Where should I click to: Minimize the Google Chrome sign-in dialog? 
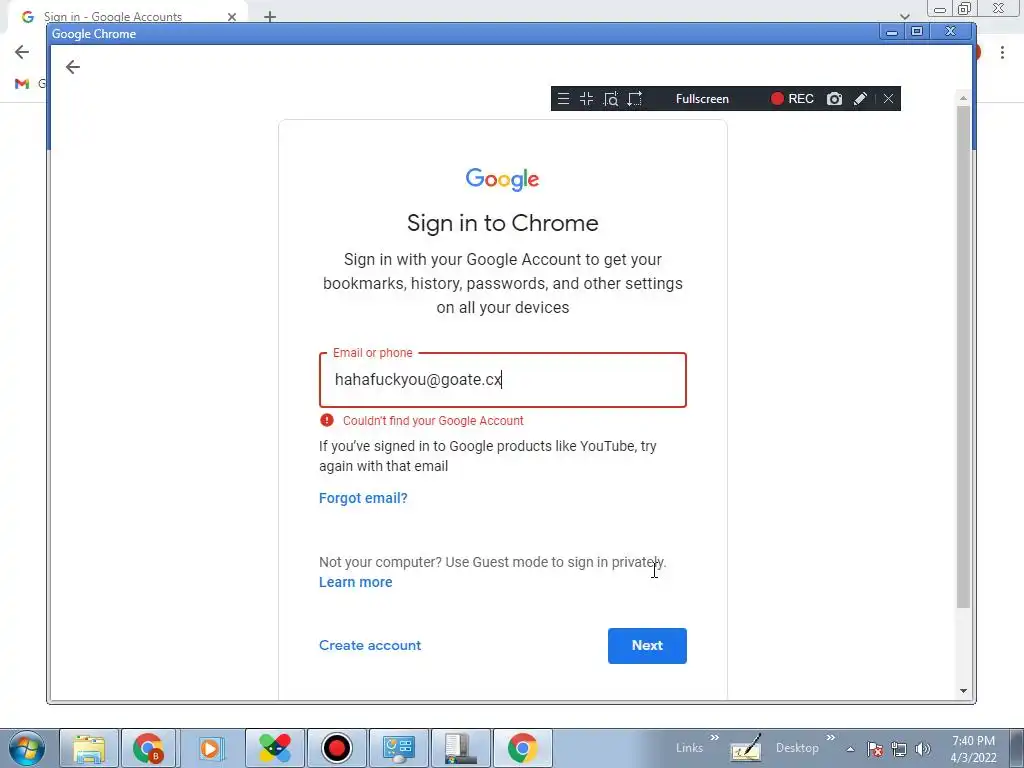[x=891, y=32]
